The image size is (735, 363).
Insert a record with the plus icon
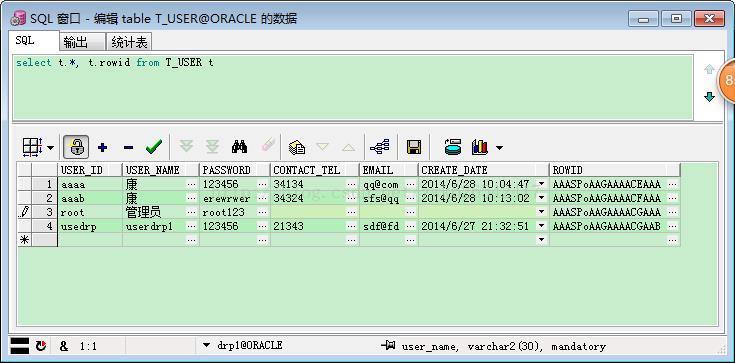[x=102, y=148]
